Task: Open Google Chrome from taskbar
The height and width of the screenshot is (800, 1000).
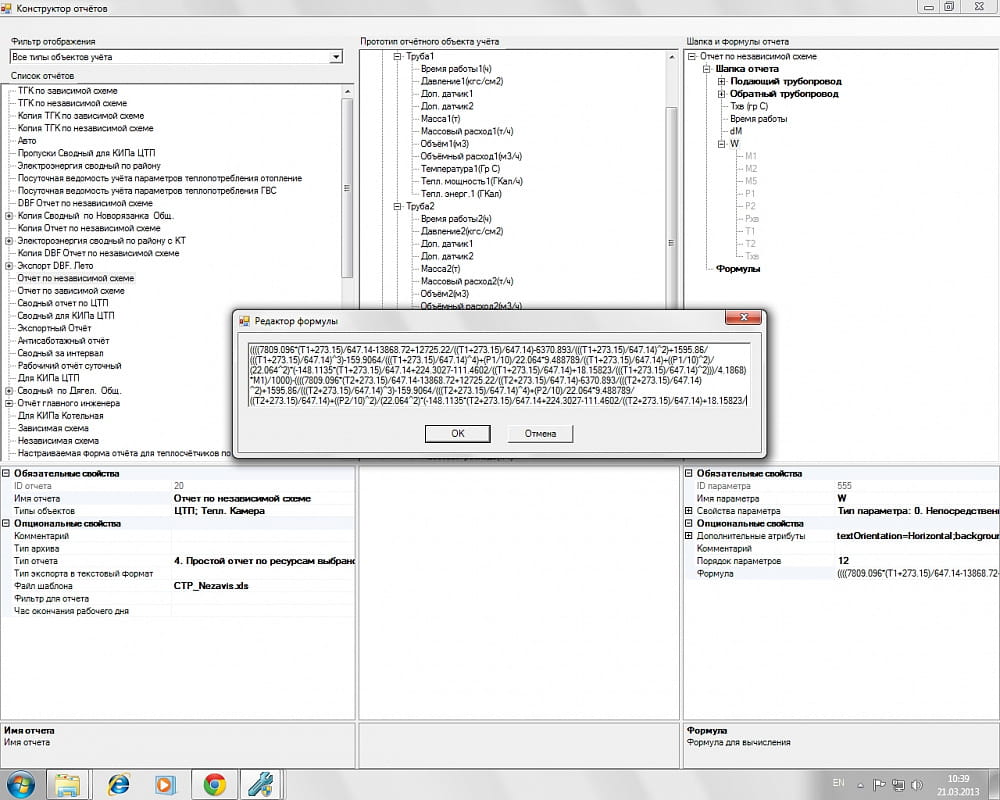Action: tap(214, 783)
